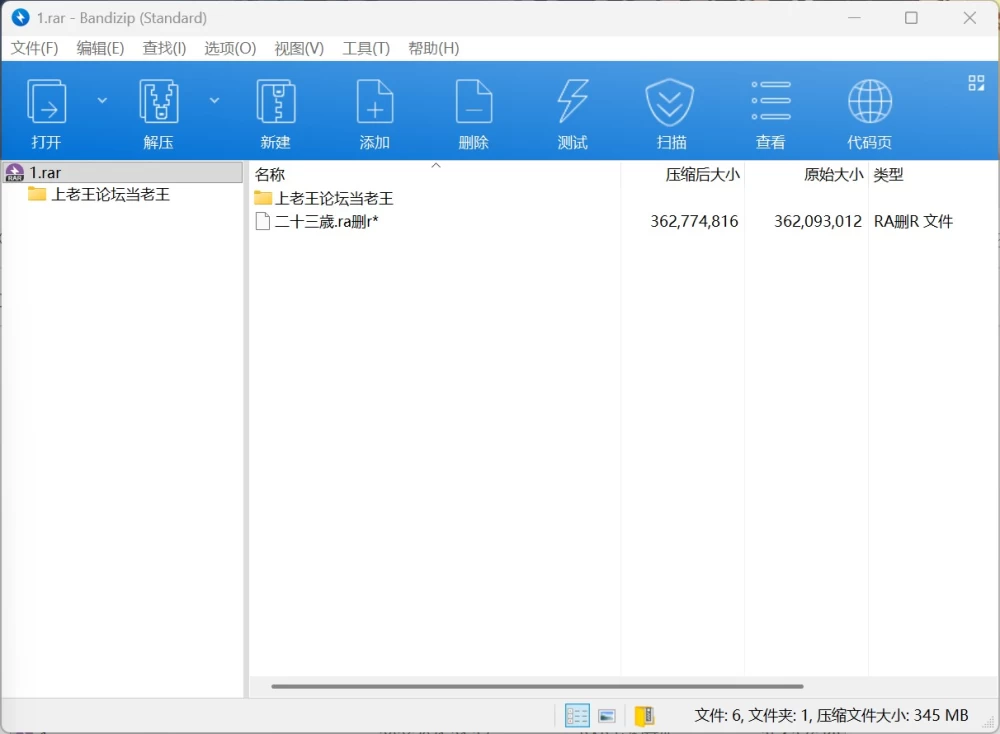
Task: Open the 帮助(H) menu
Action: point(434,48)
